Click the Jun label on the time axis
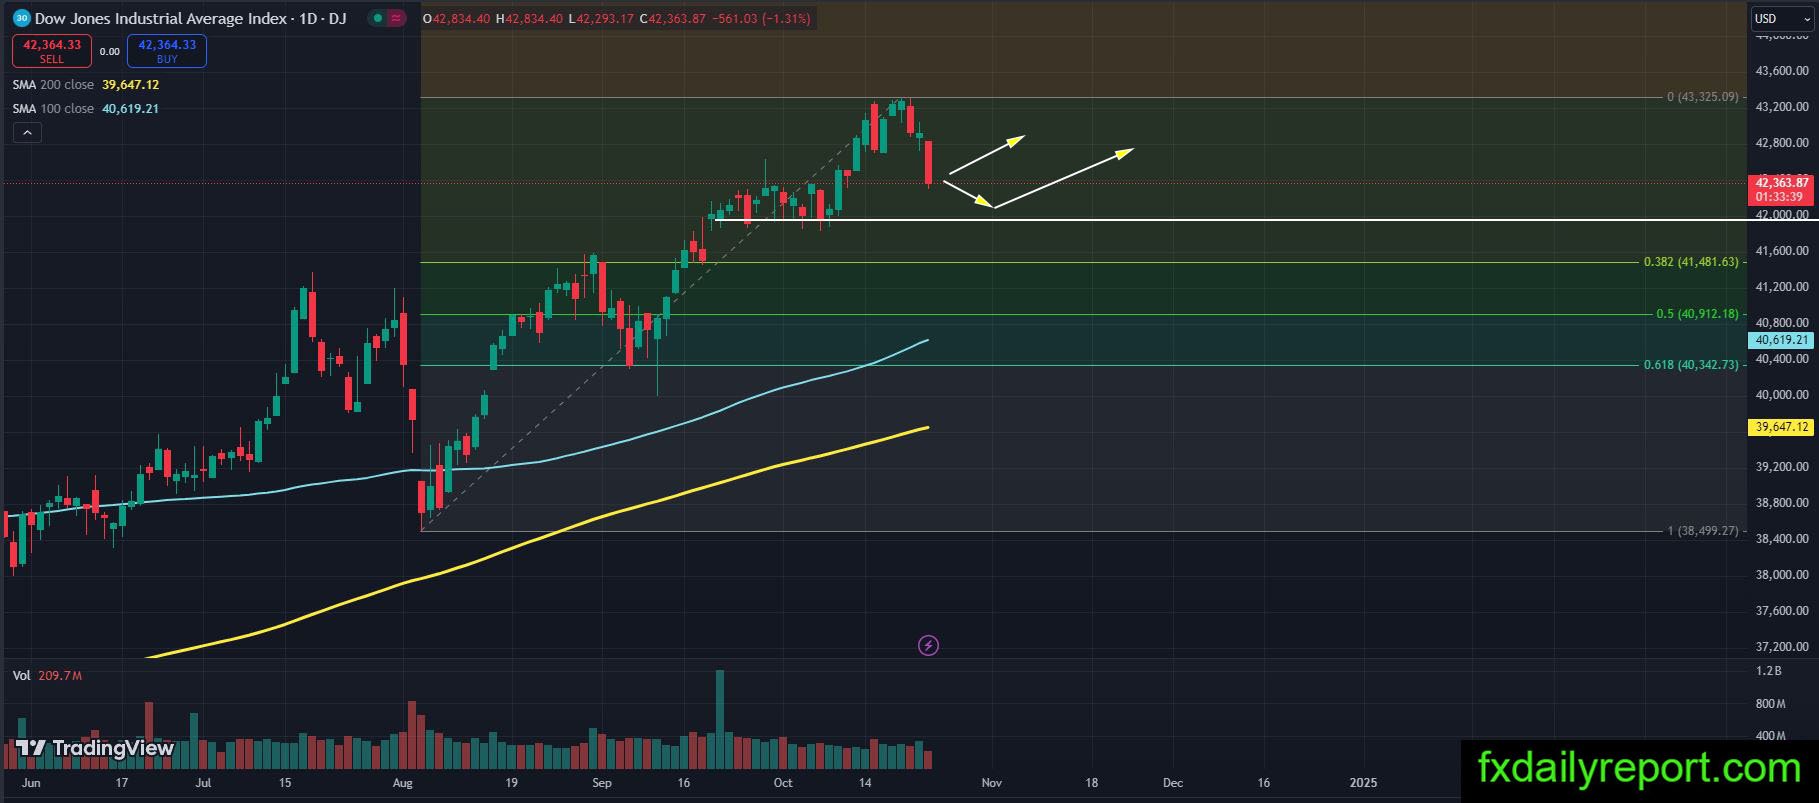The height and width of the screenshot is (803, 1819). pos(31,783)
